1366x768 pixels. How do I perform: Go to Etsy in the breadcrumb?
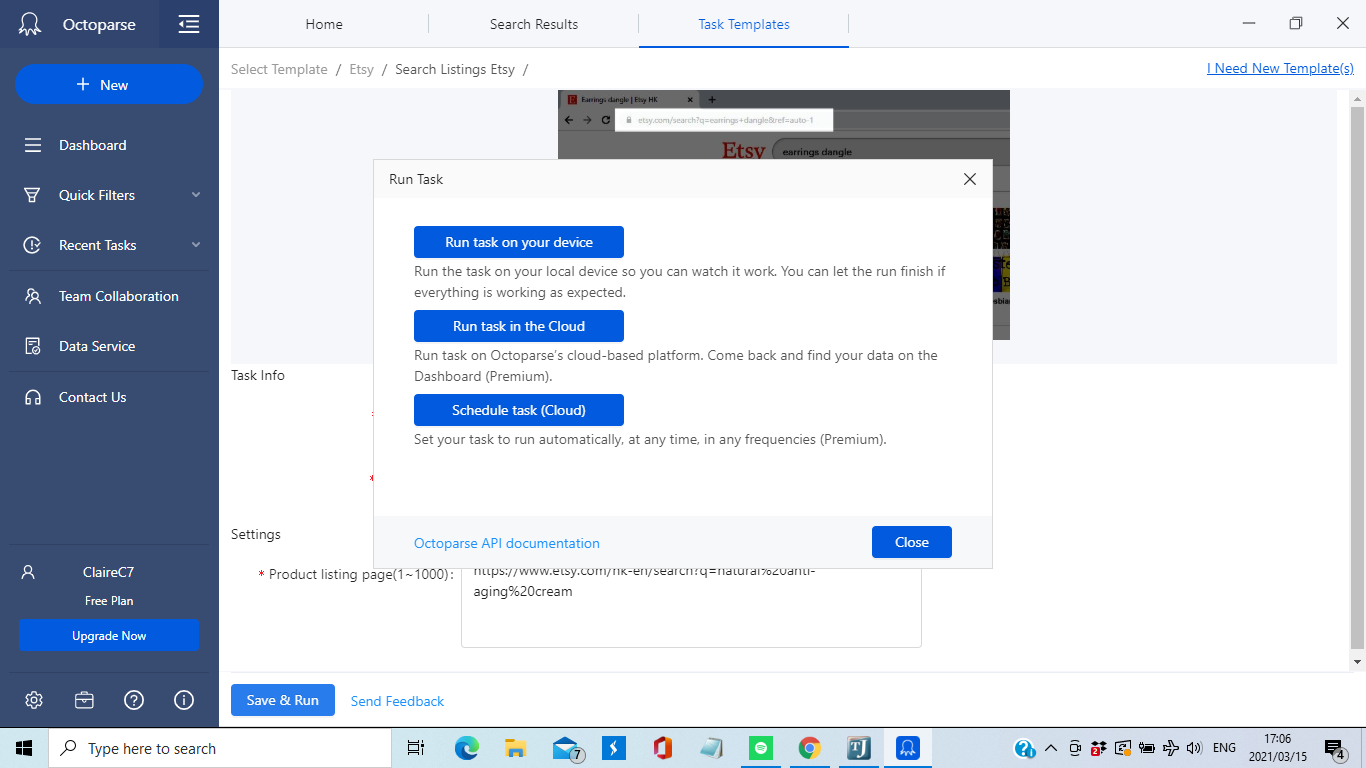pyautogui.click(x=362, y=69)
